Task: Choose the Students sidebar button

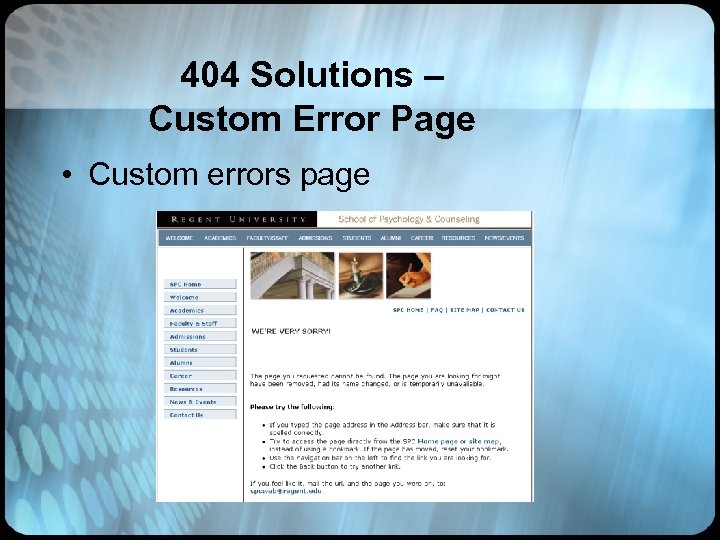Action: [200, 349]
